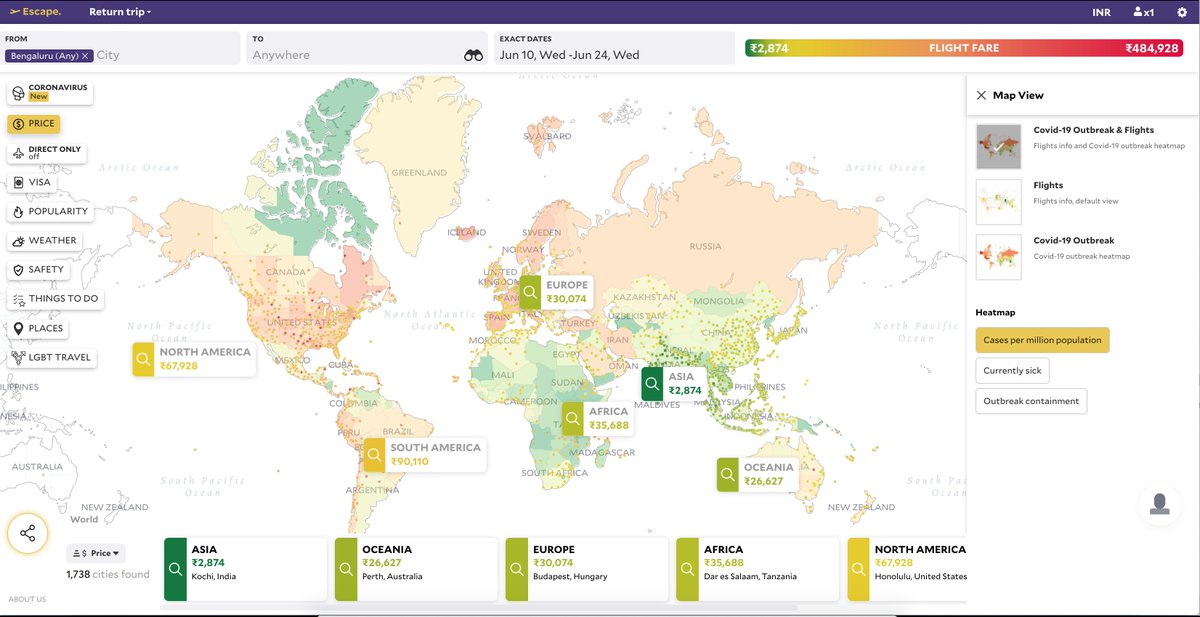Screen dimensions: 1200x617
Task: Click North America search marker on map
Action: [x=144, y=359]
